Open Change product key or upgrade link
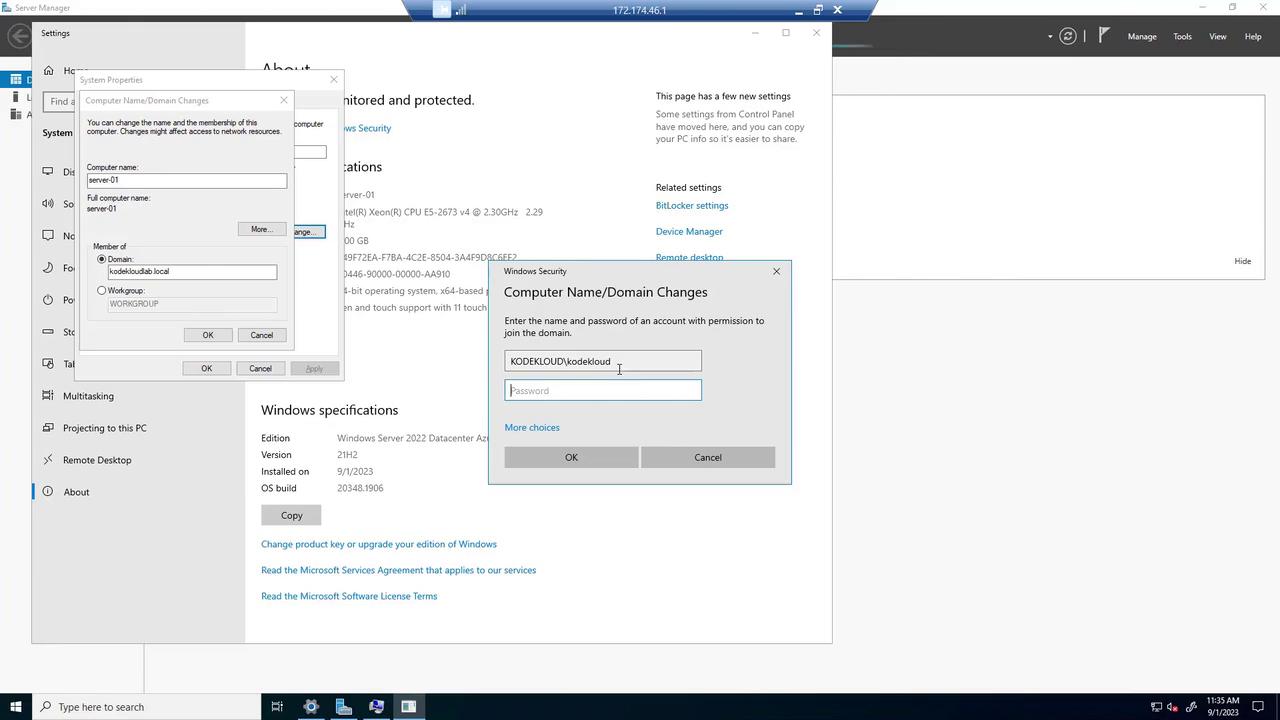The height and width of the screenshot is (720, 1280). pos(379,544)
